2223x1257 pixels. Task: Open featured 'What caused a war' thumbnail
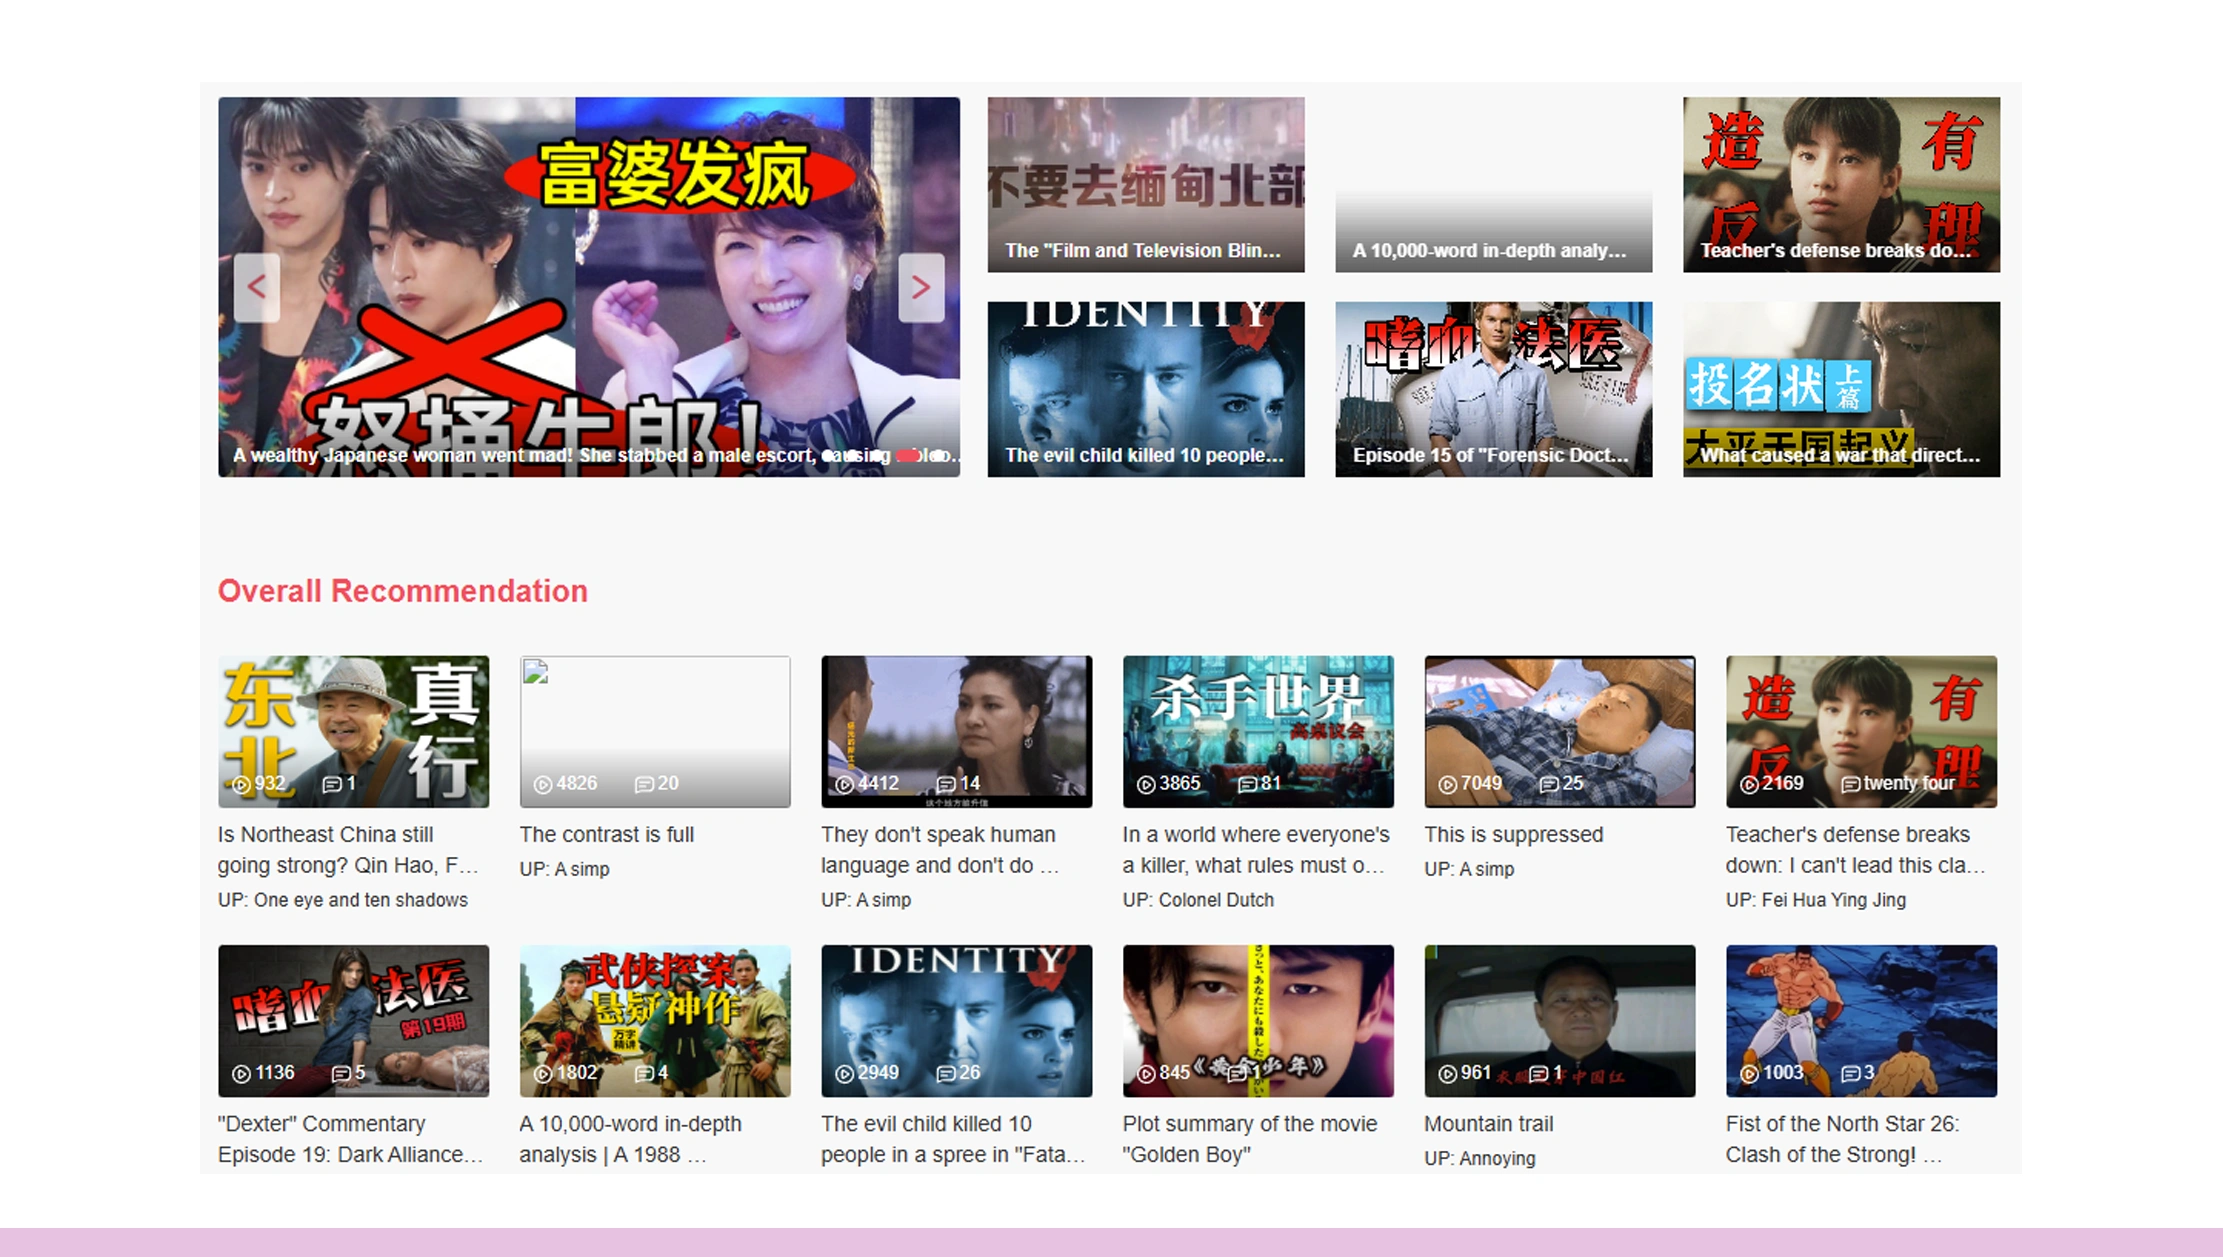[x=1841, y=389]
